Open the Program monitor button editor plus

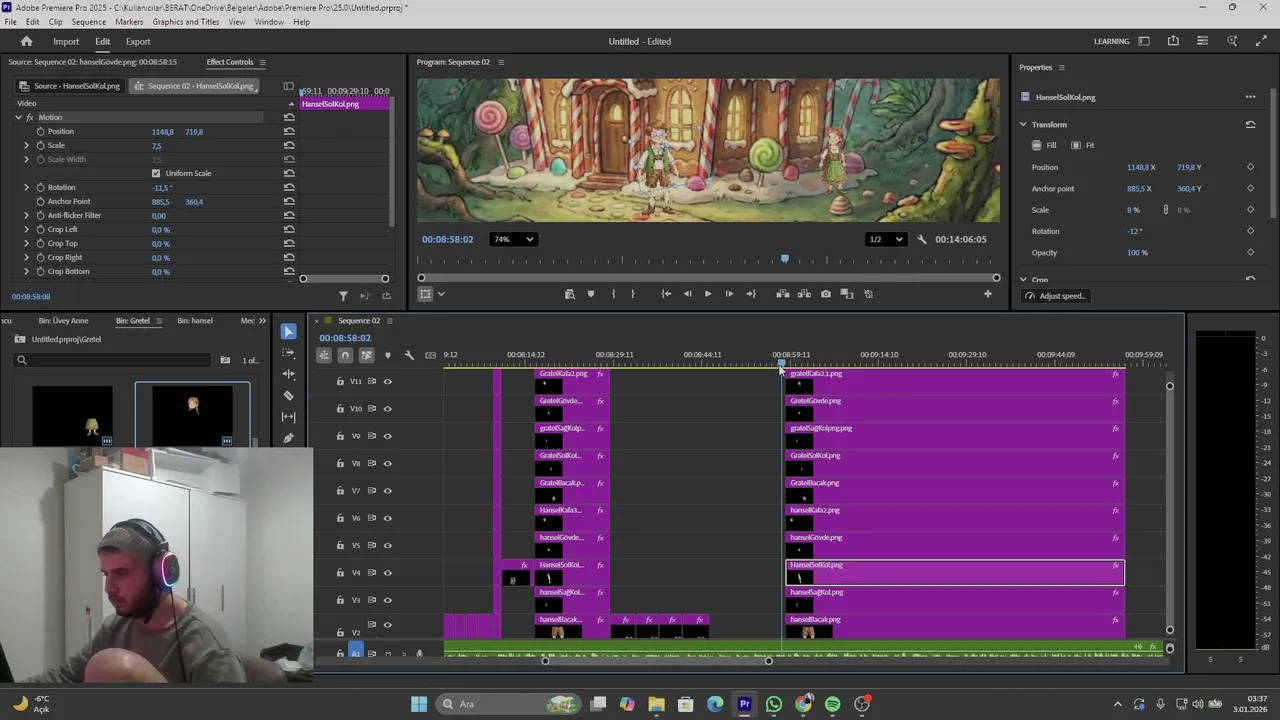tap(988, 294)
